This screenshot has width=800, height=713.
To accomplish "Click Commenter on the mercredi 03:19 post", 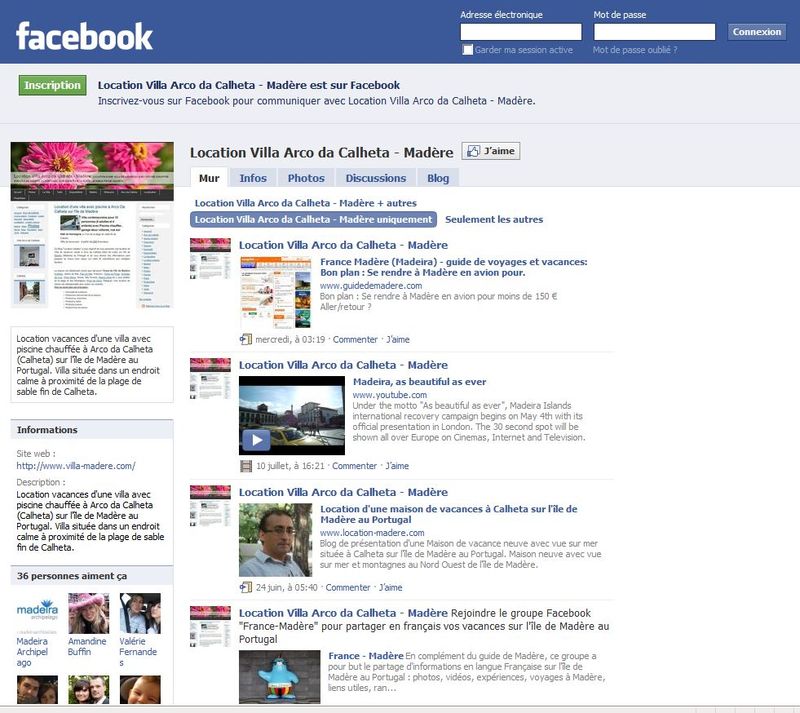I will pos(355,339).
